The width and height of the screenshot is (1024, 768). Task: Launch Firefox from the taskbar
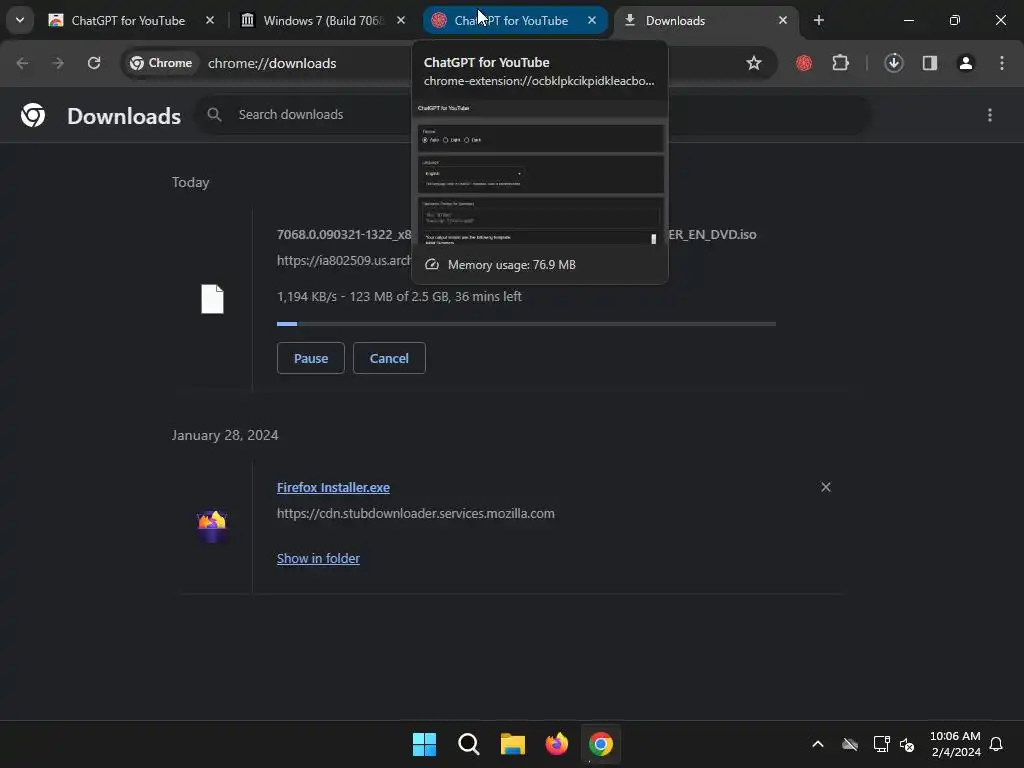pyautogui.click(x=557, y=744)
